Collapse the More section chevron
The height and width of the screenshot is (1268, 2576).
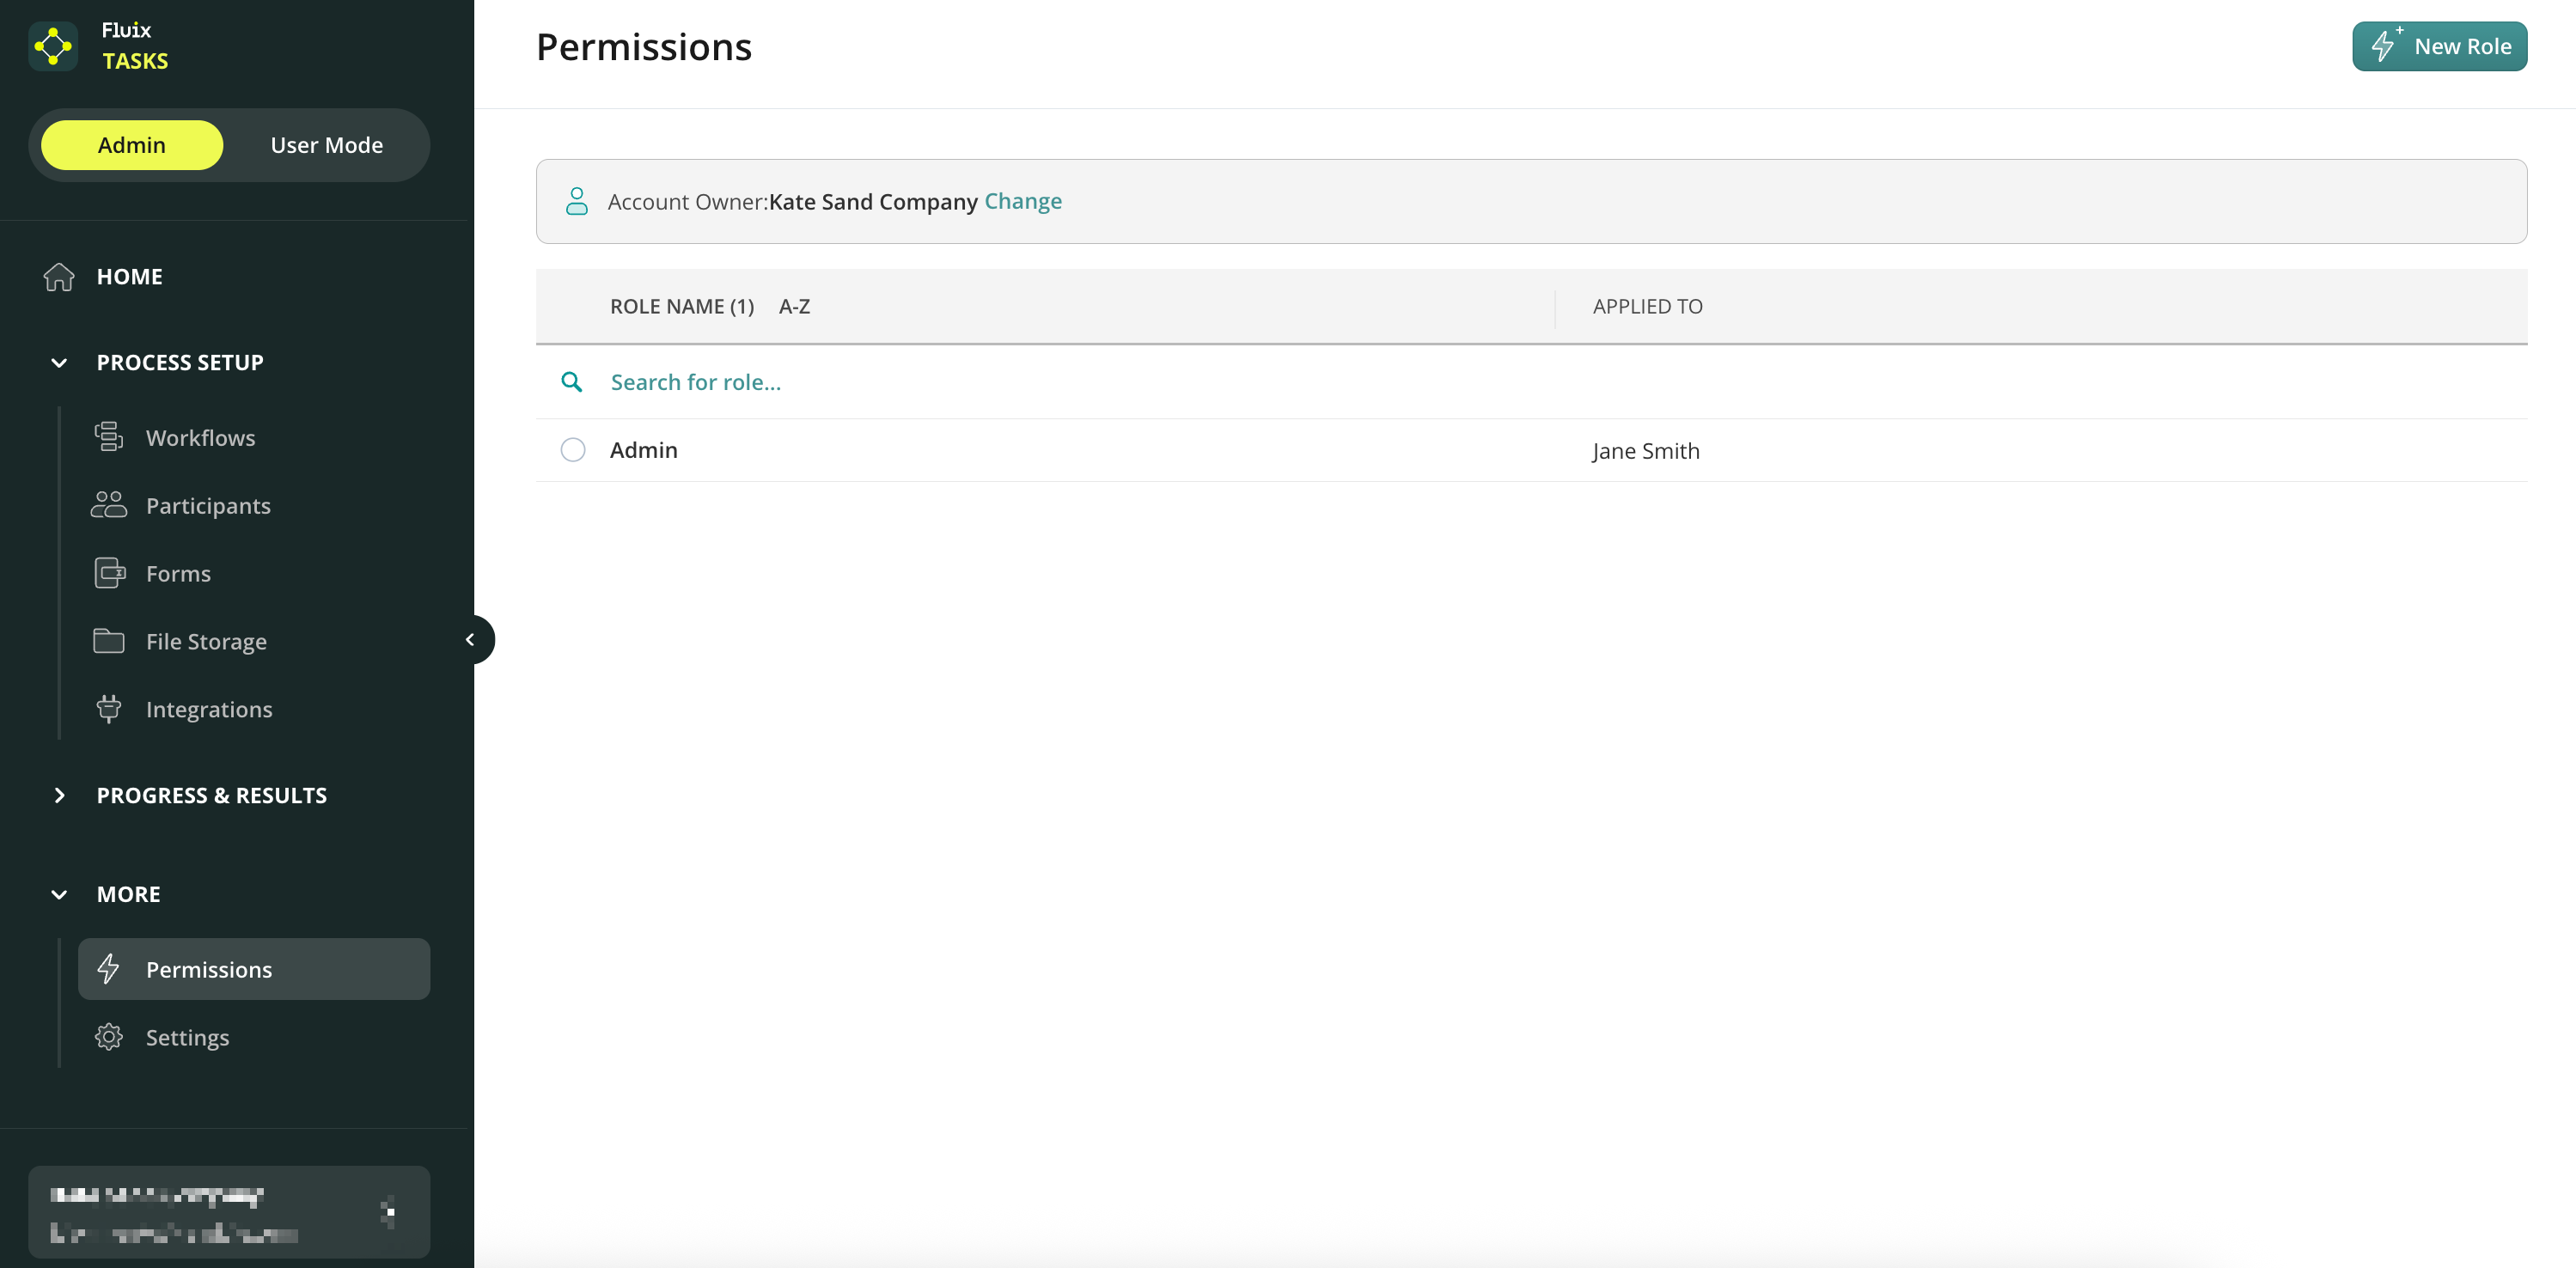59,894
